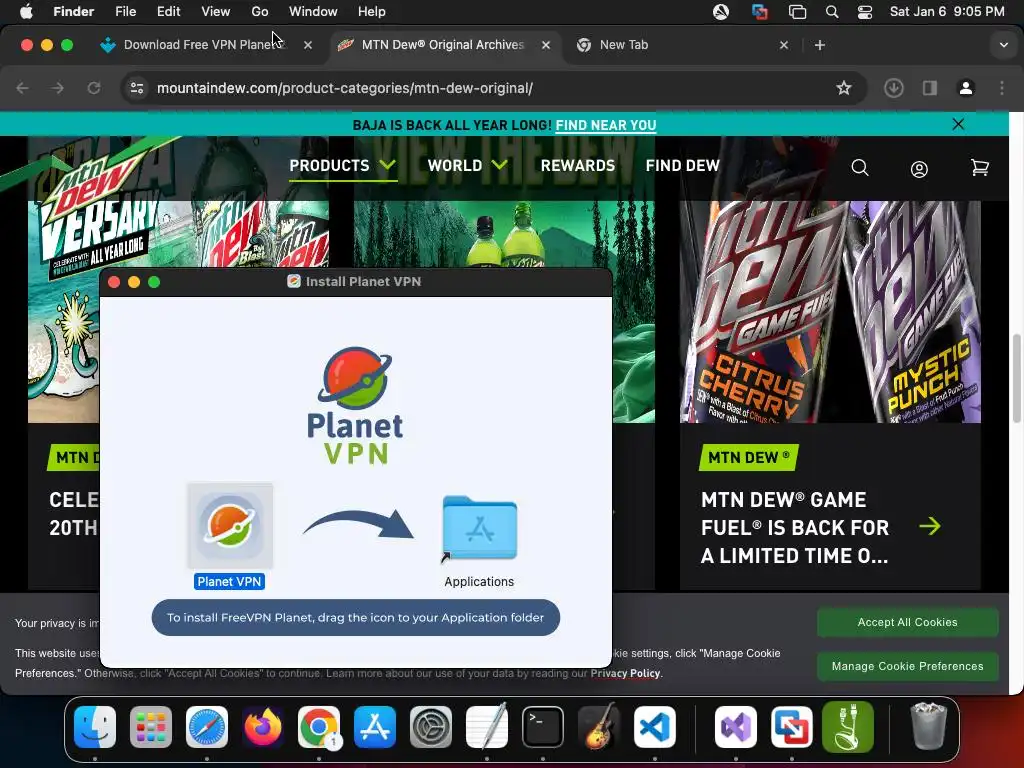This screenshot has height=768, width=1024.
Task: Dismiss the Baja banner with X
Action: [x=958, y=124]
